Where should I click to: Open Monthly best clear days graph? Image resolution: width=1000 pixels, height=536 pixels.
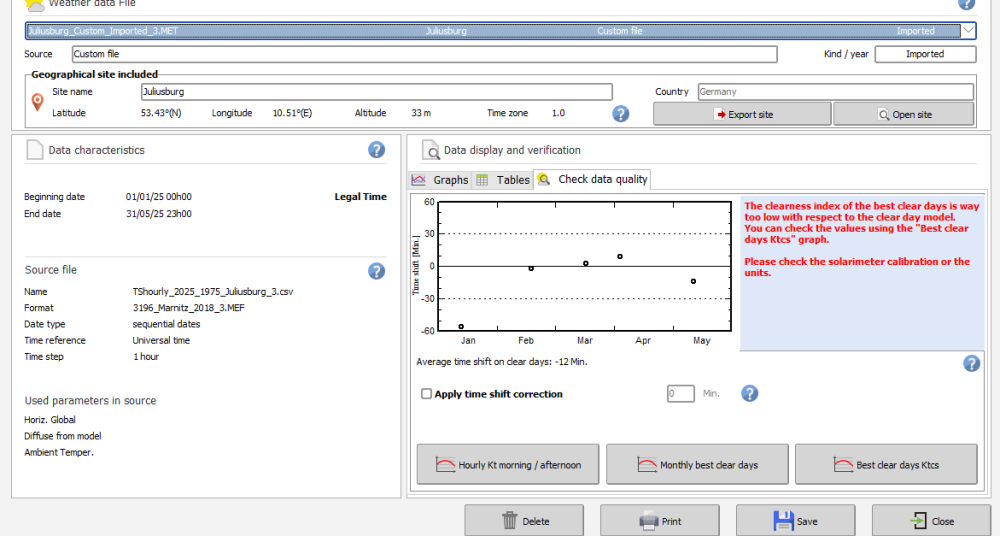[x=697, y=465]
